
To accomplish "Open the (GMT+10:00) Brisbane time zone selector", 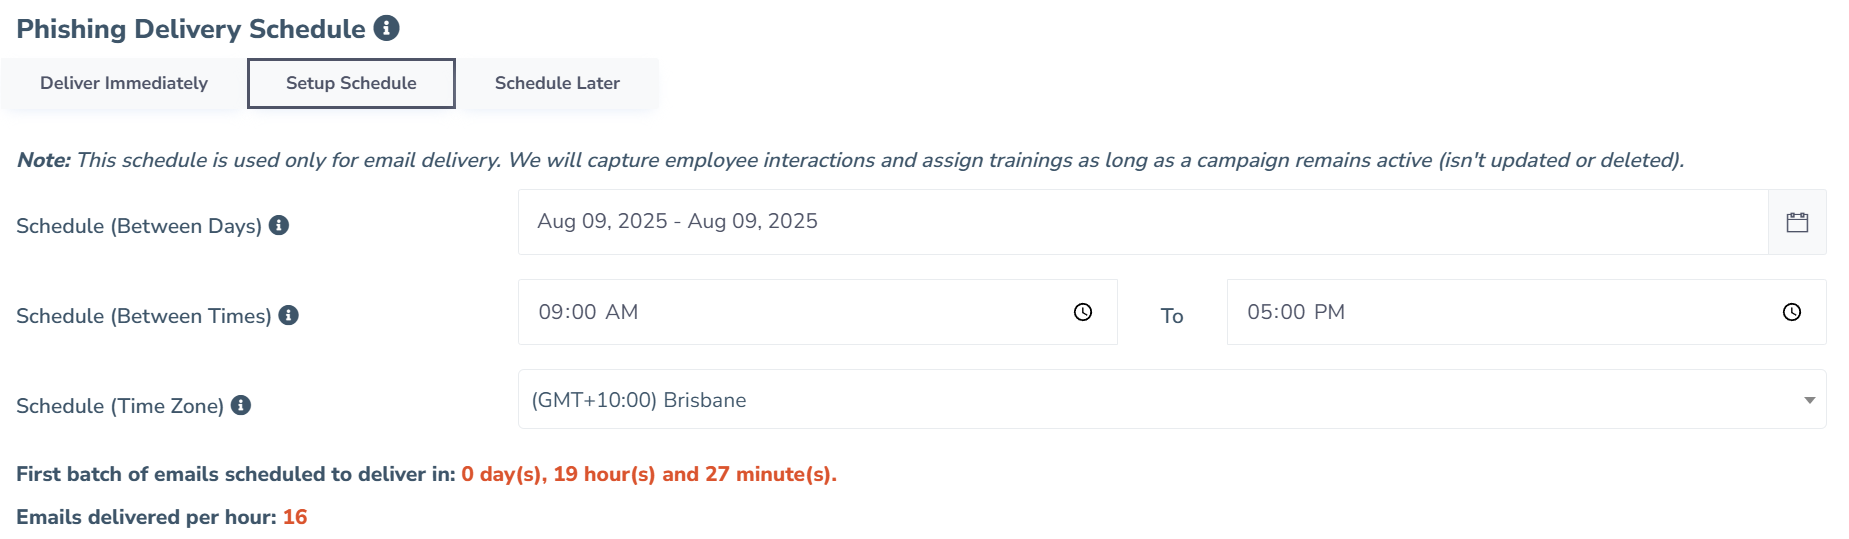I will (x=1160, y=400).
